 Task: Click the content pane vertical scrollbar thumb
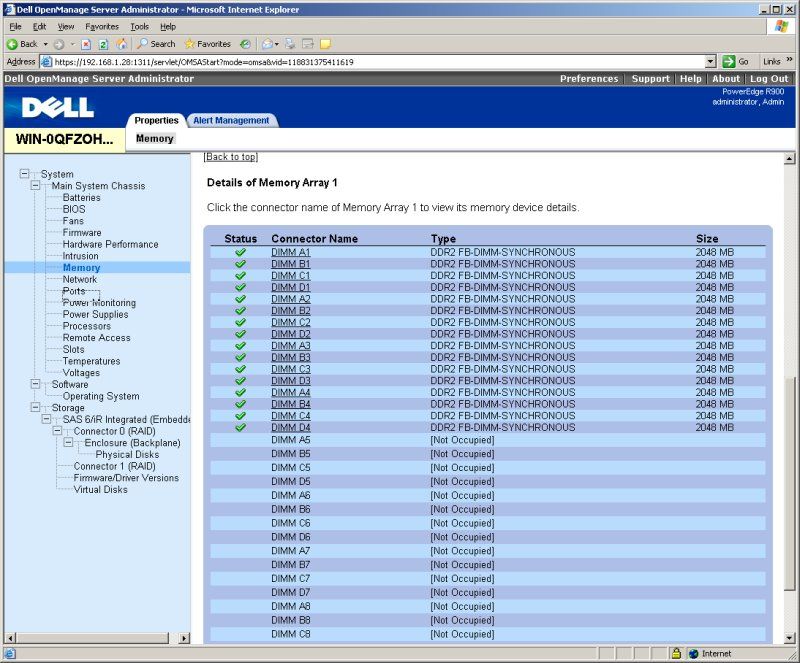tap(789, 483)
